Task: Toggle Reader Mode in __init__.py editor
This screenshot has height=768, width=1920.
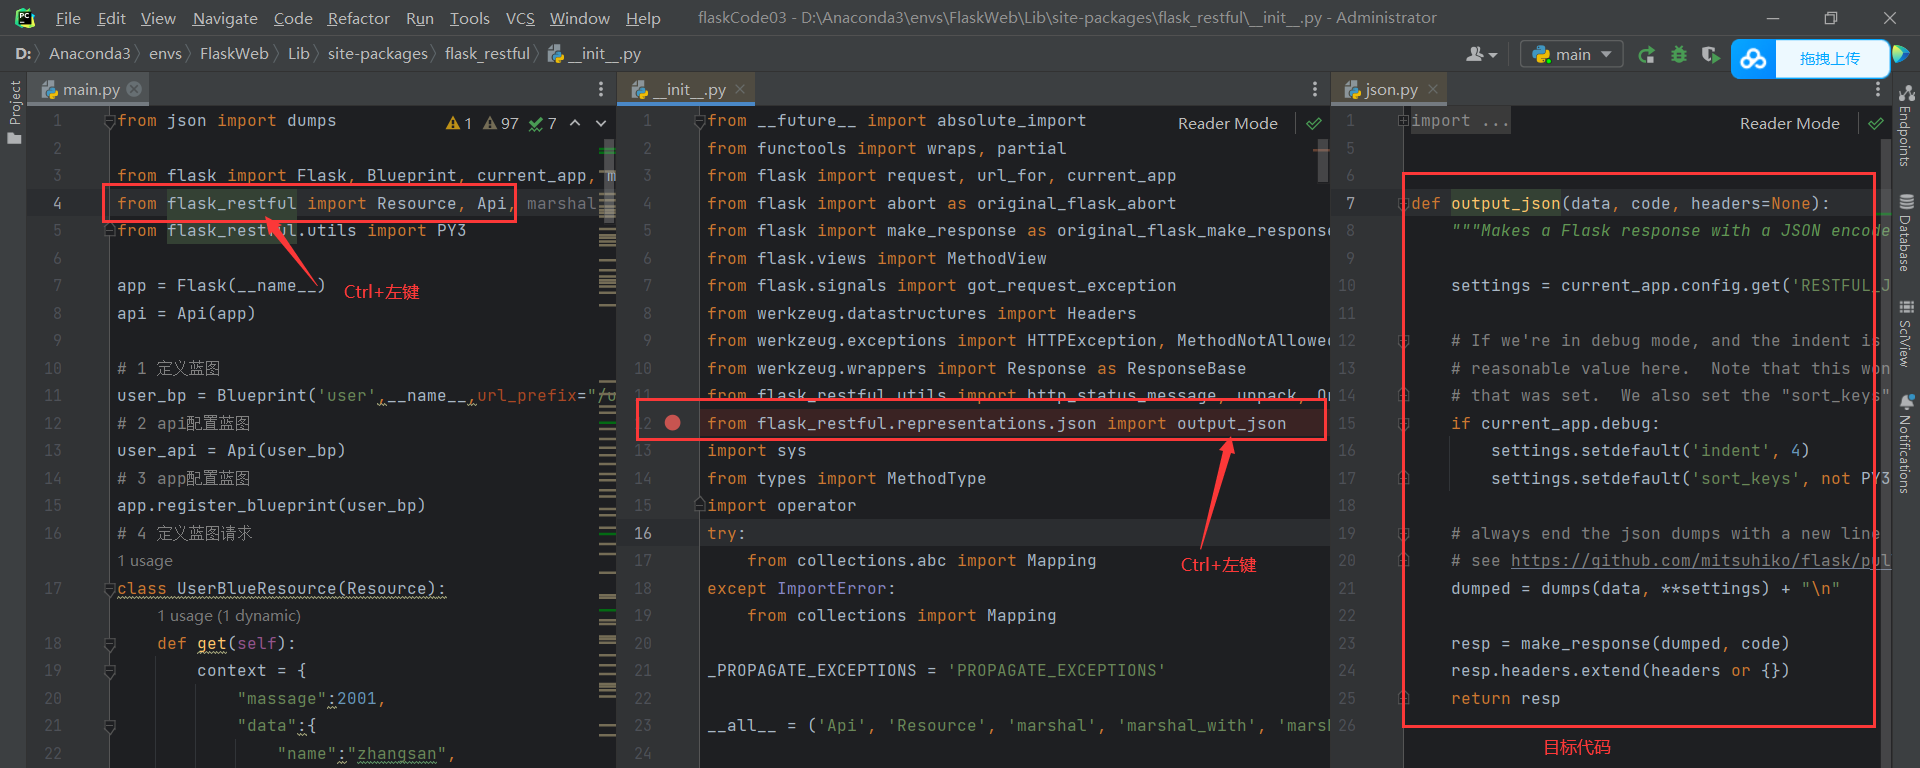Action: pyautogui.click(x=1227, y=123)
